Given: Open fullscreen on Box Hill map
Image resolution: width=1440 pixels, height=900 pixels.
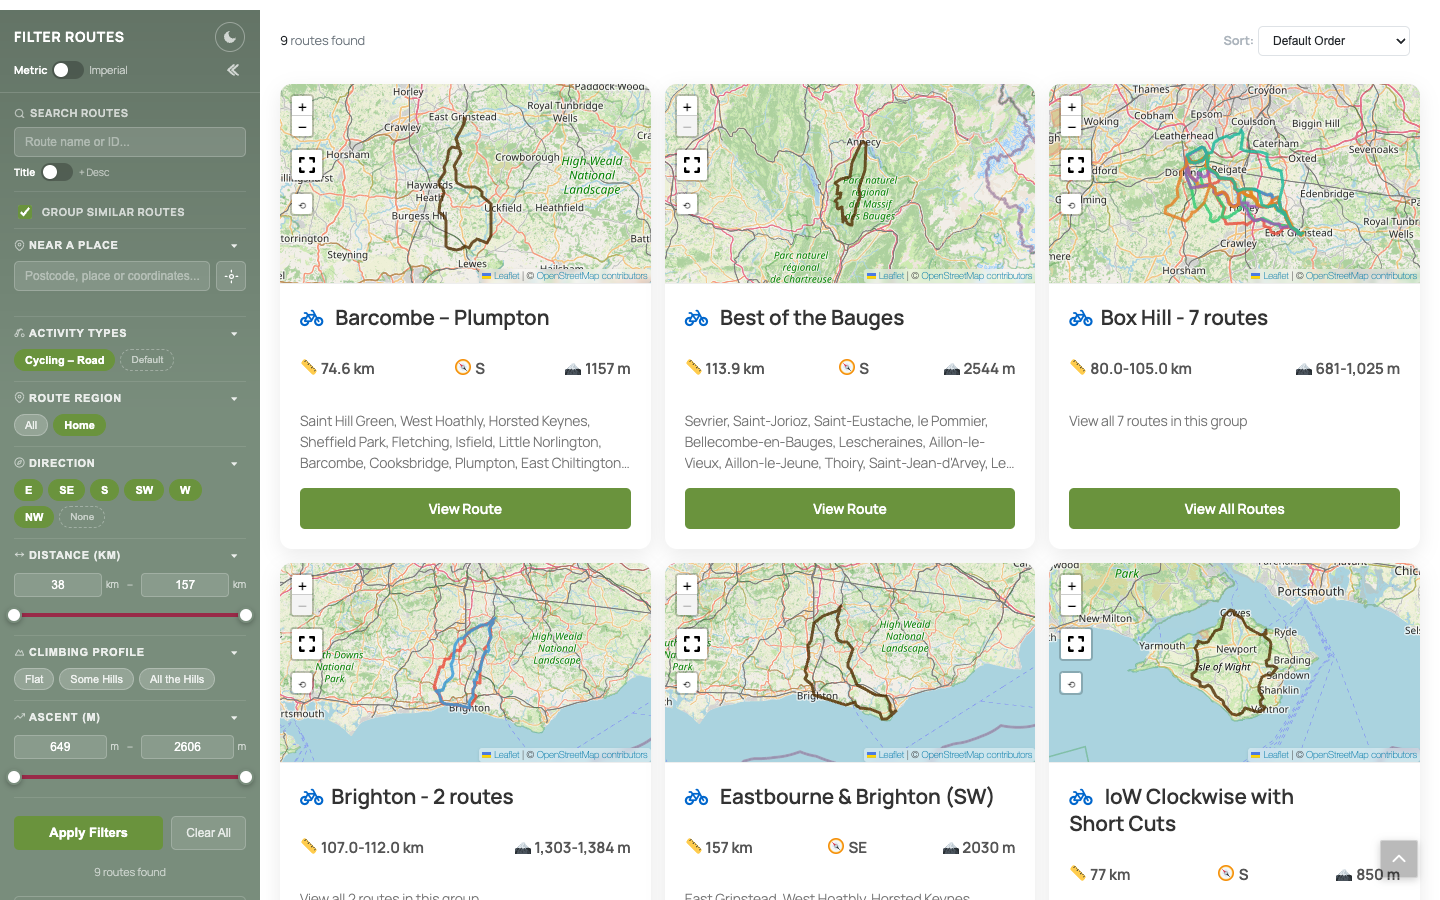Looking at the screenshot, I should pos(1076,164).
